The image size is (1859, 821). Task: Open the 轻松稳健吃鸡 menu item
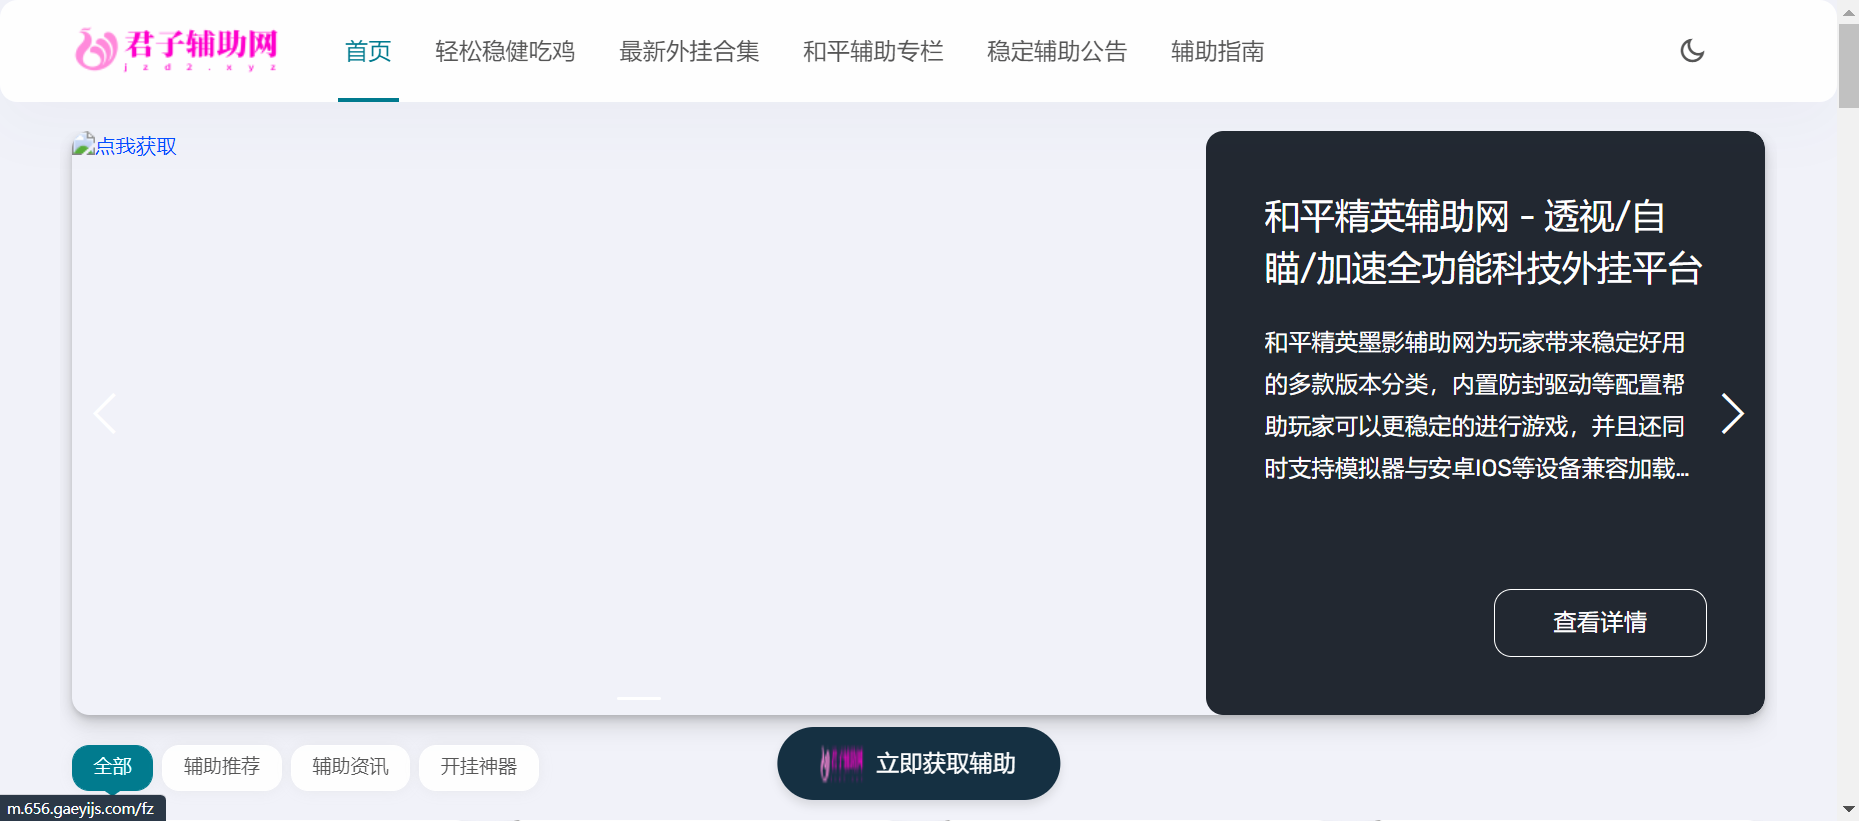coord(505,51)
